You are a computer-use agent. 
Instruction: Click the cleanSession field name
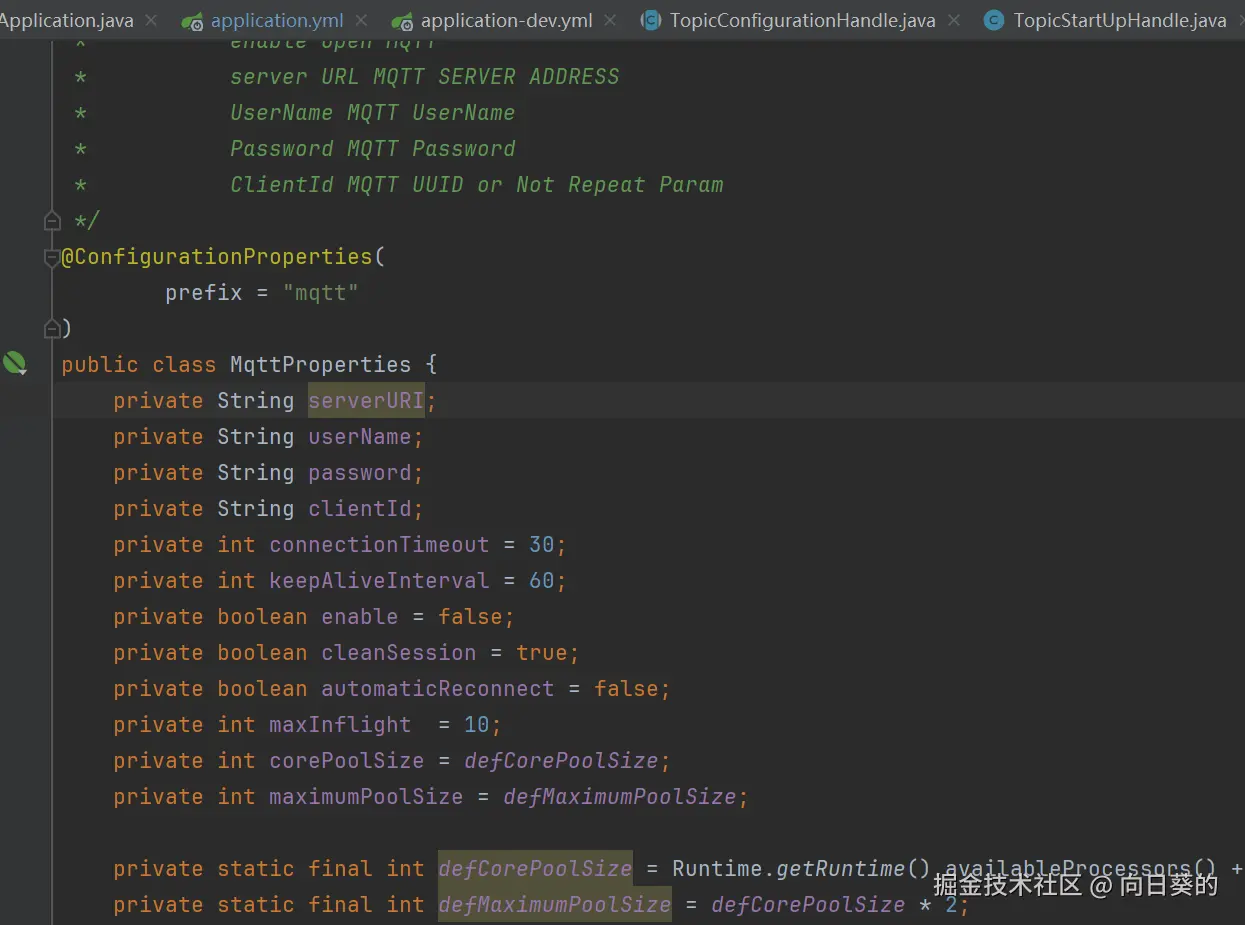click(398, 653)
